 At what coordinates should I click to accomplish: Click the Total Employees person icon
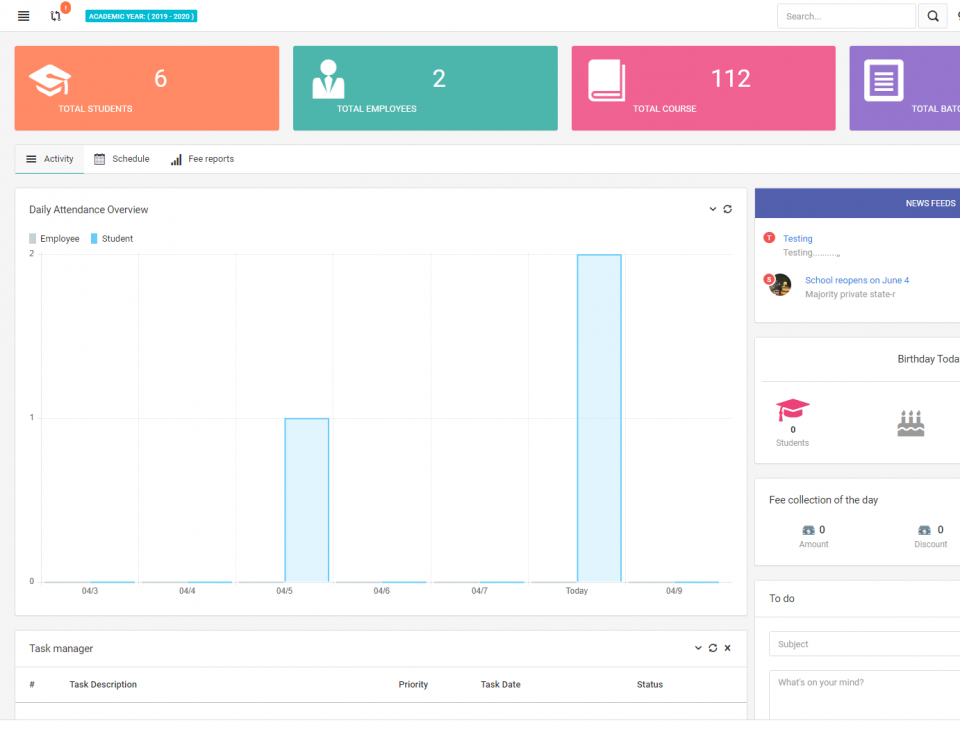point(328,78)
